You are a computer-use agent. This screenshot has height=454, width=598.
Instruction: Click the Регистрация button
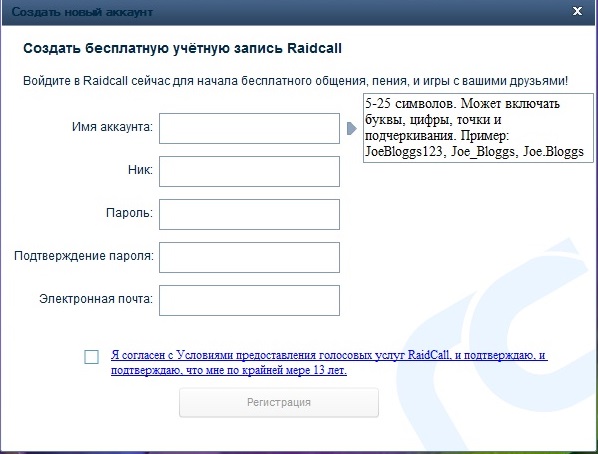tap(279, 402)
